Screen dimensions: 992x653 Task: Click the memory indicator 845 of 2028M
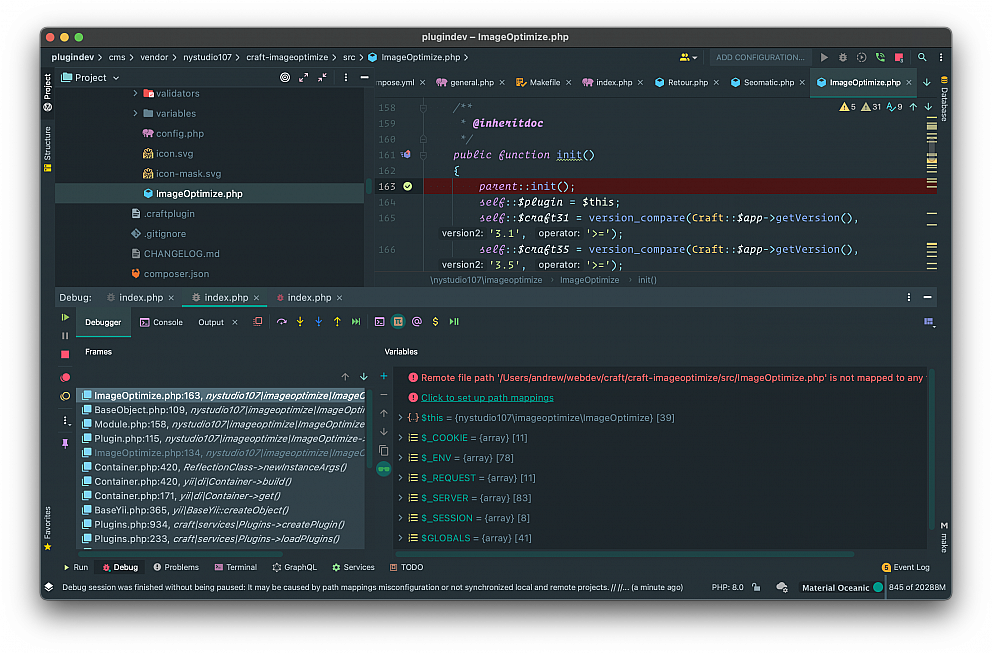pyautogui.click(x=917, y=587)
